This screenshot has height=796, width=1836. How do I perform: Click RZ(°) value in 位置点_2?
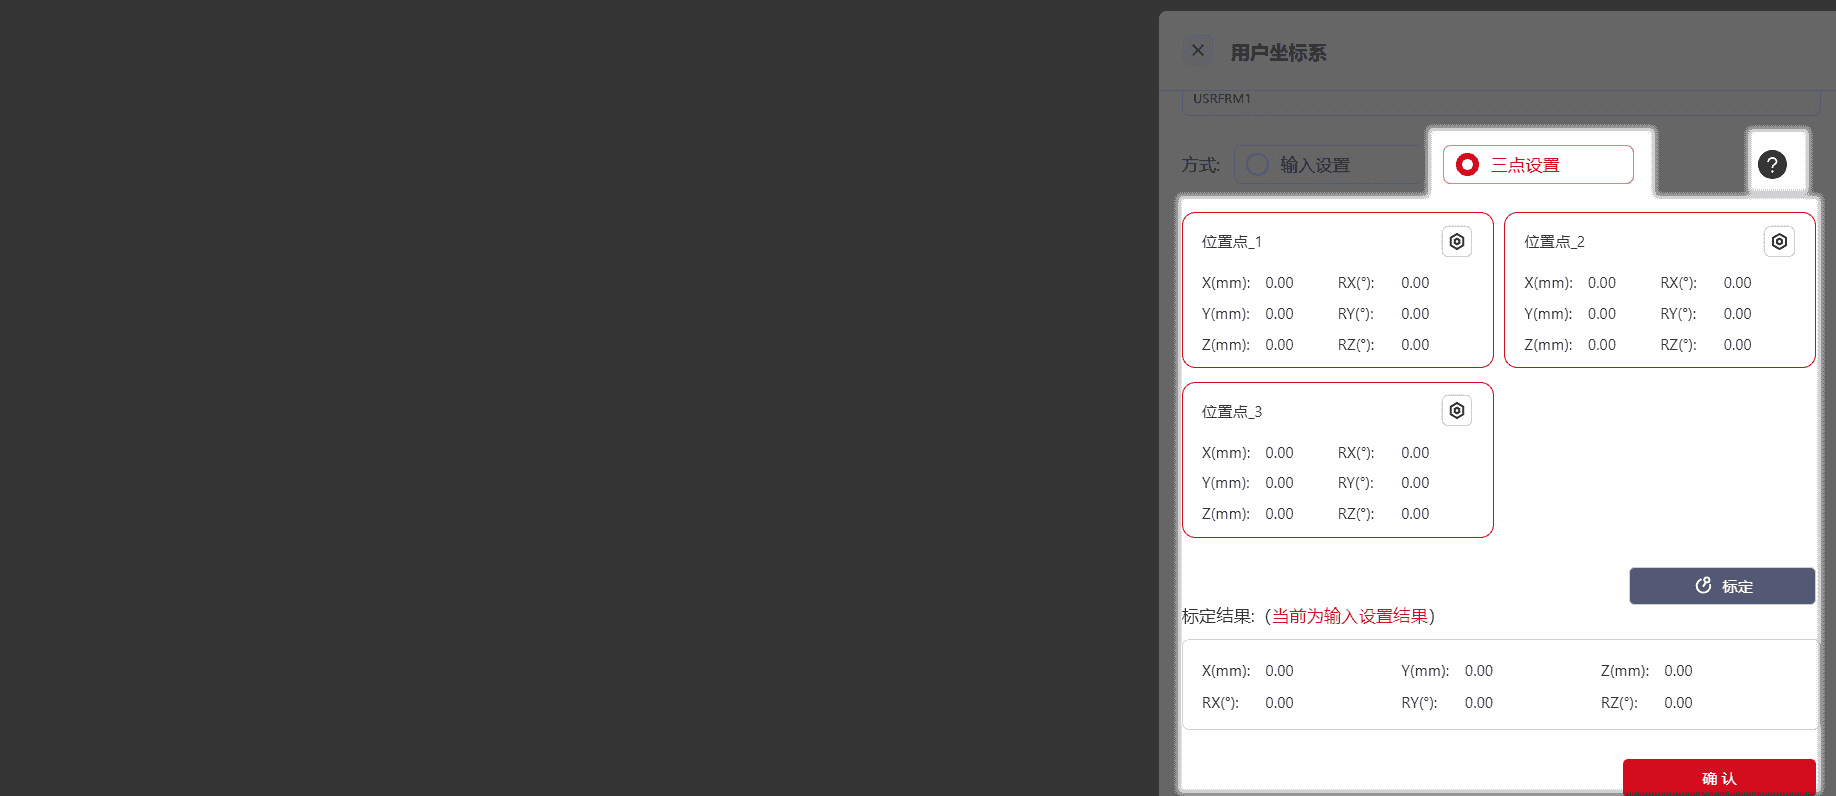tap(1737, 345)
